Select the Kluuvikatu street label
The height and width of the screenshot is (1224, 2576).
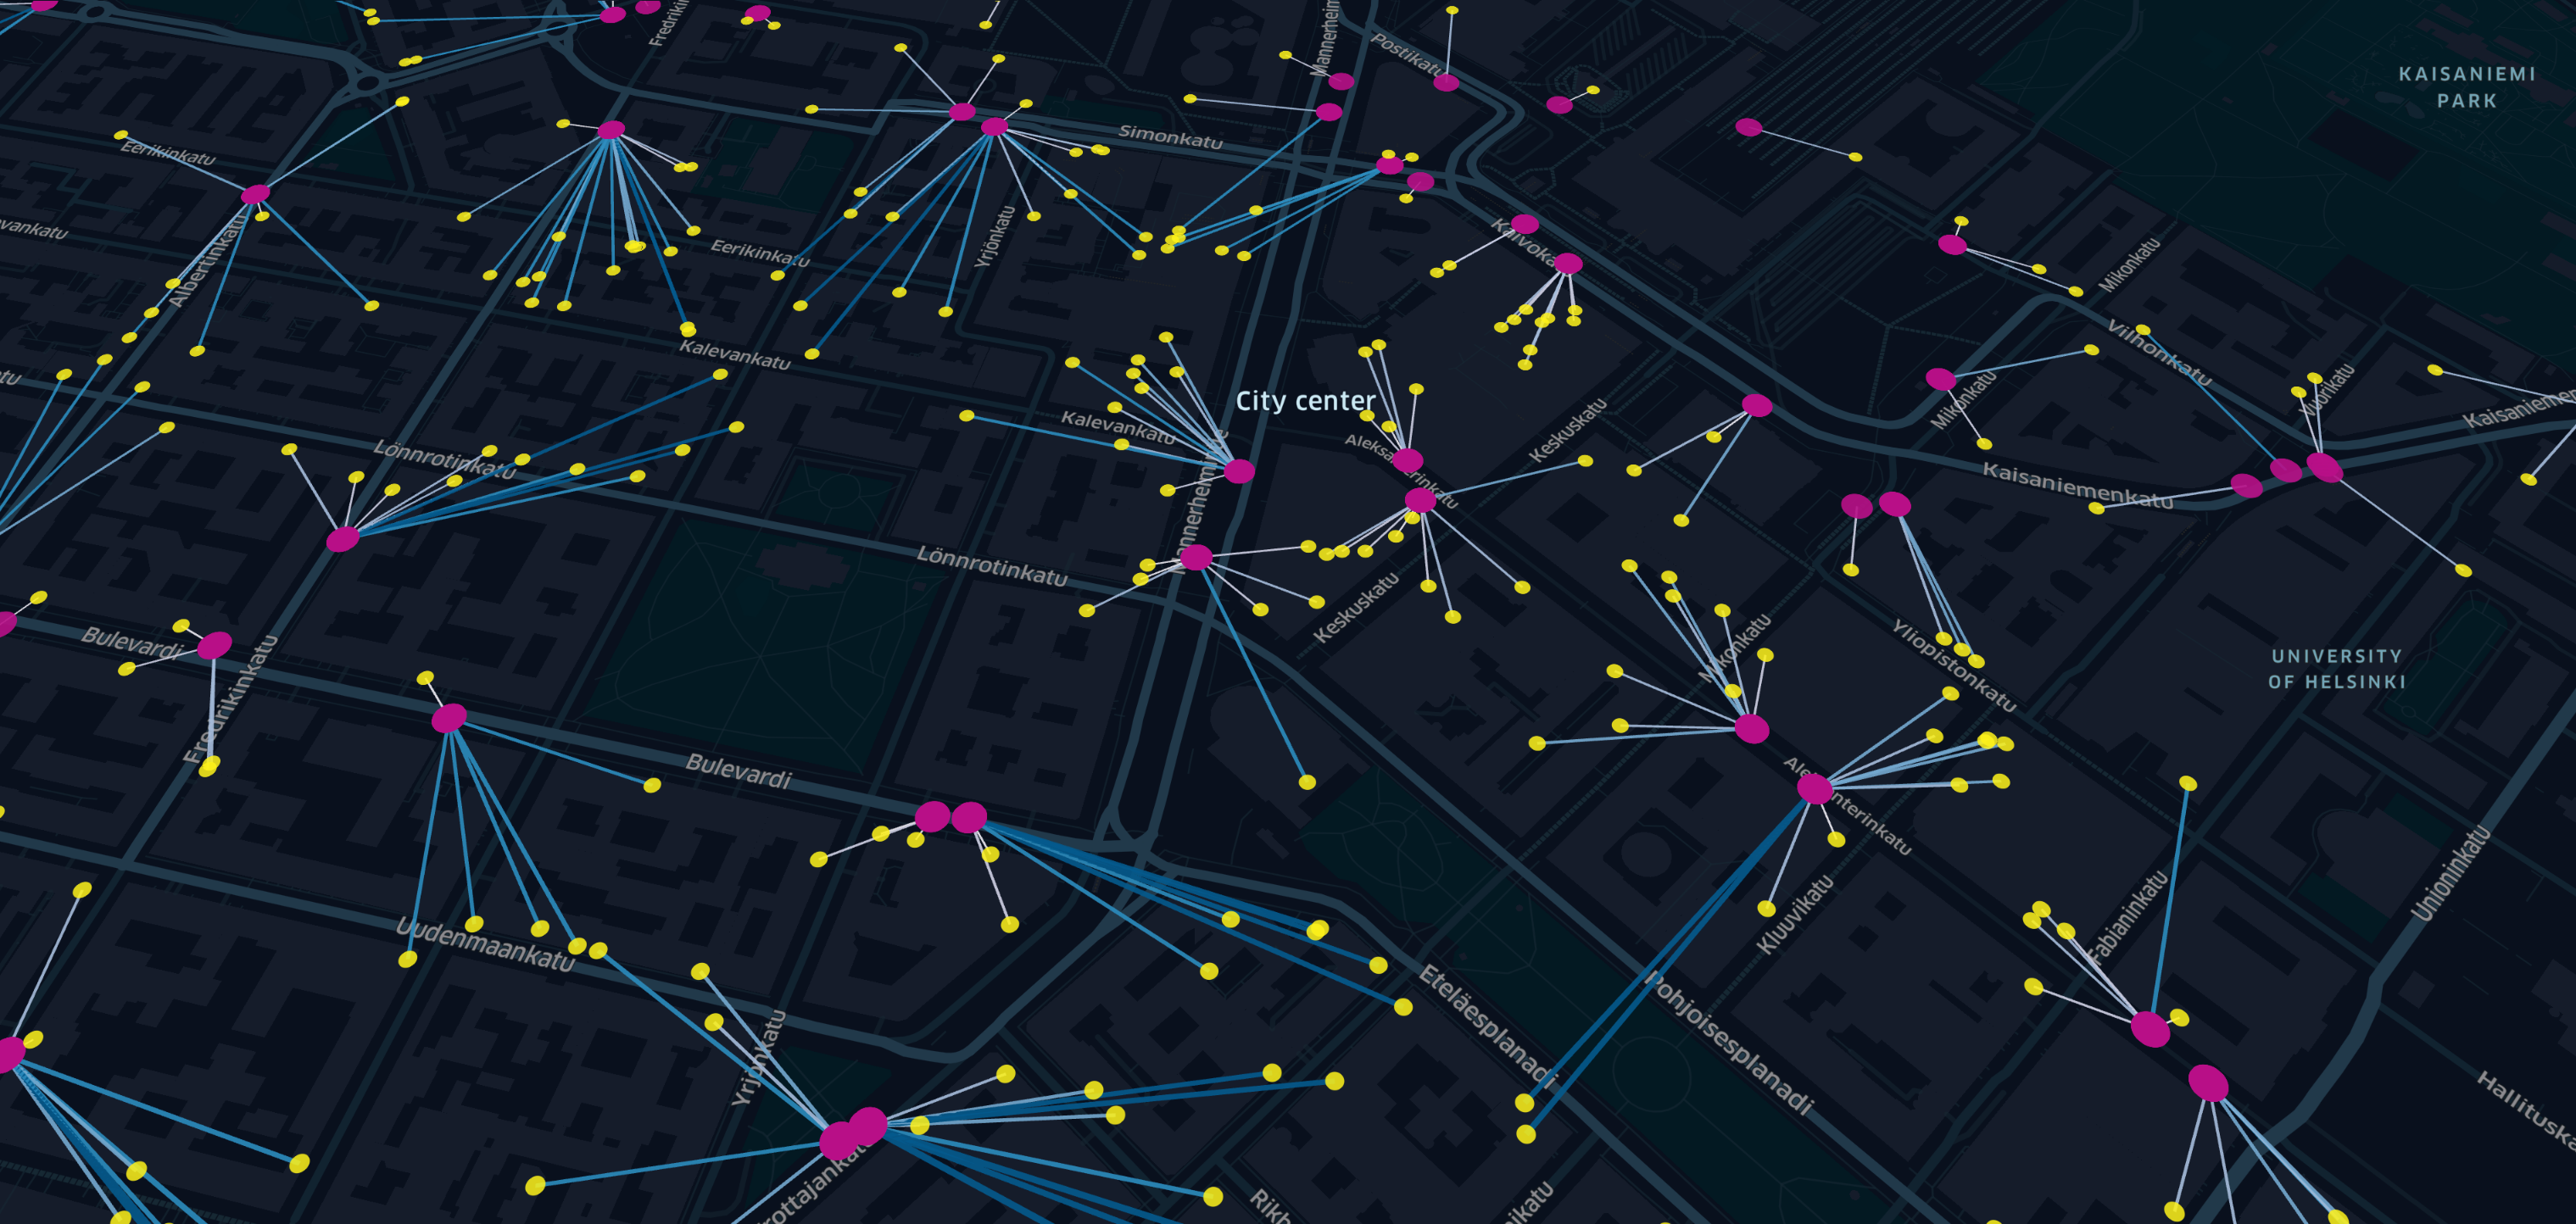(x=1796, y=914)
